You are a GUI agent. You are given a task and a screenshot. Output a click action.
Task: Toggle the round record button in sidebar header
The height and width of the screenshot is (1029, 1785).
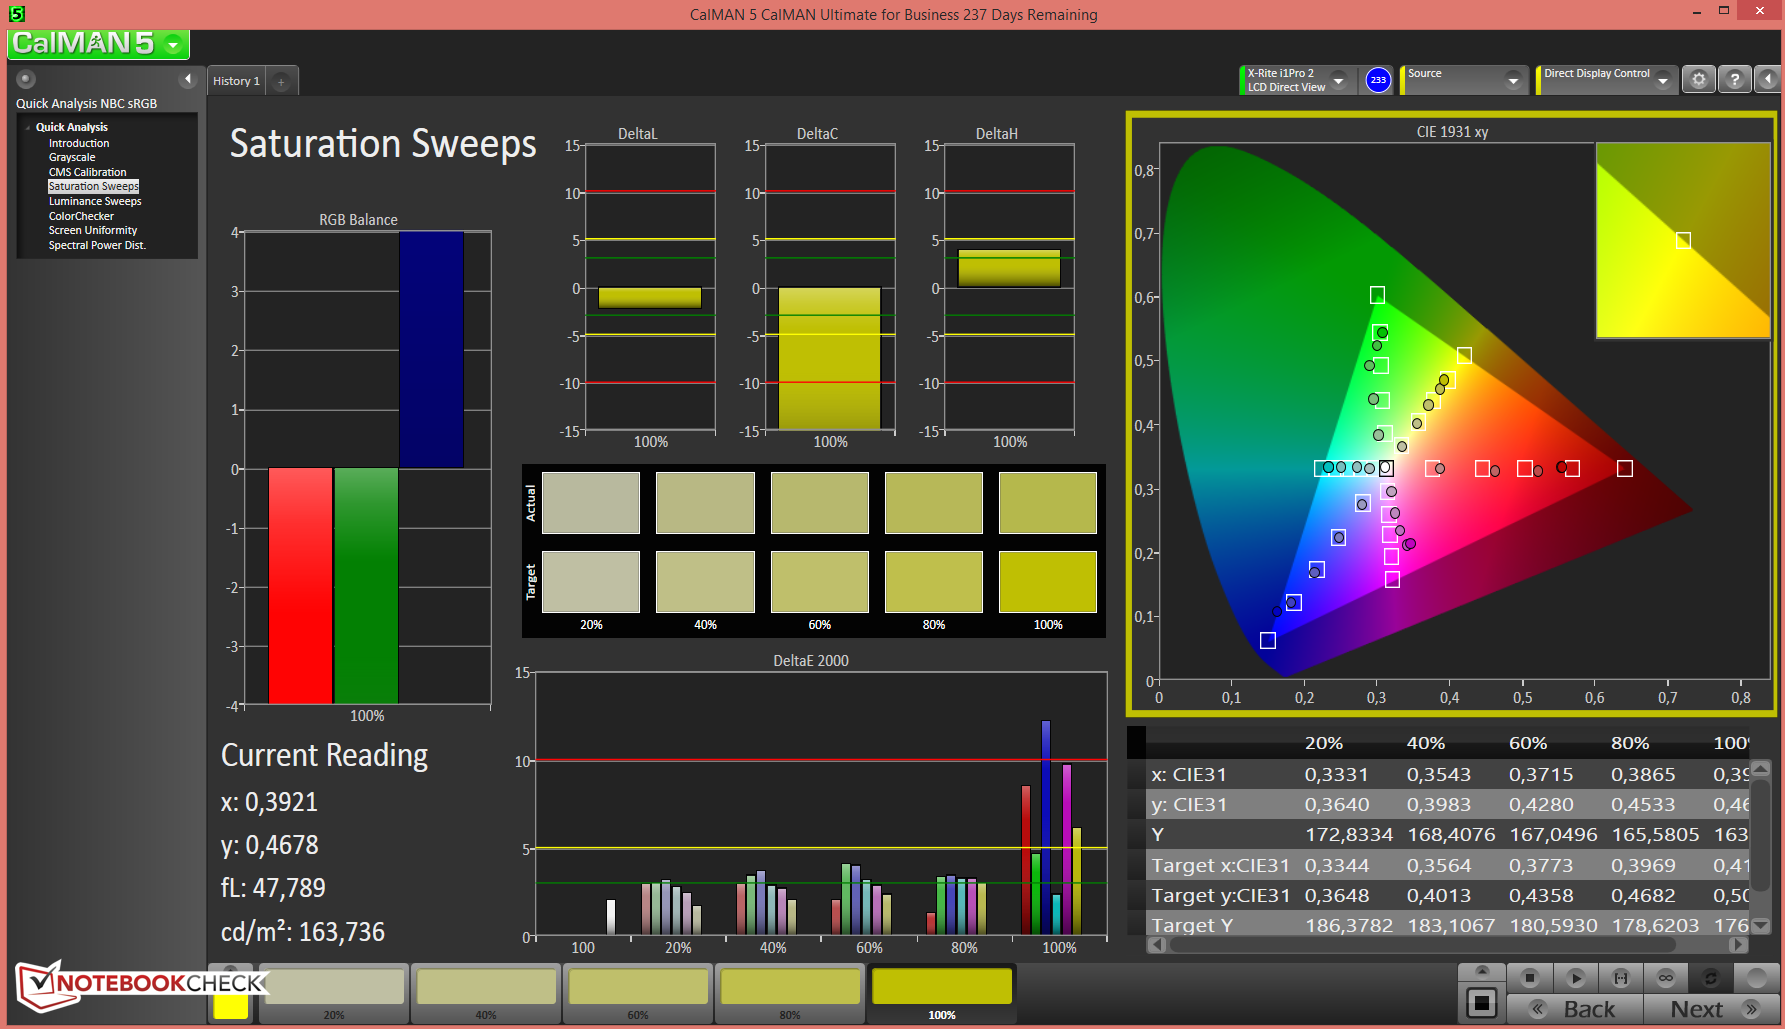(27, 79)
